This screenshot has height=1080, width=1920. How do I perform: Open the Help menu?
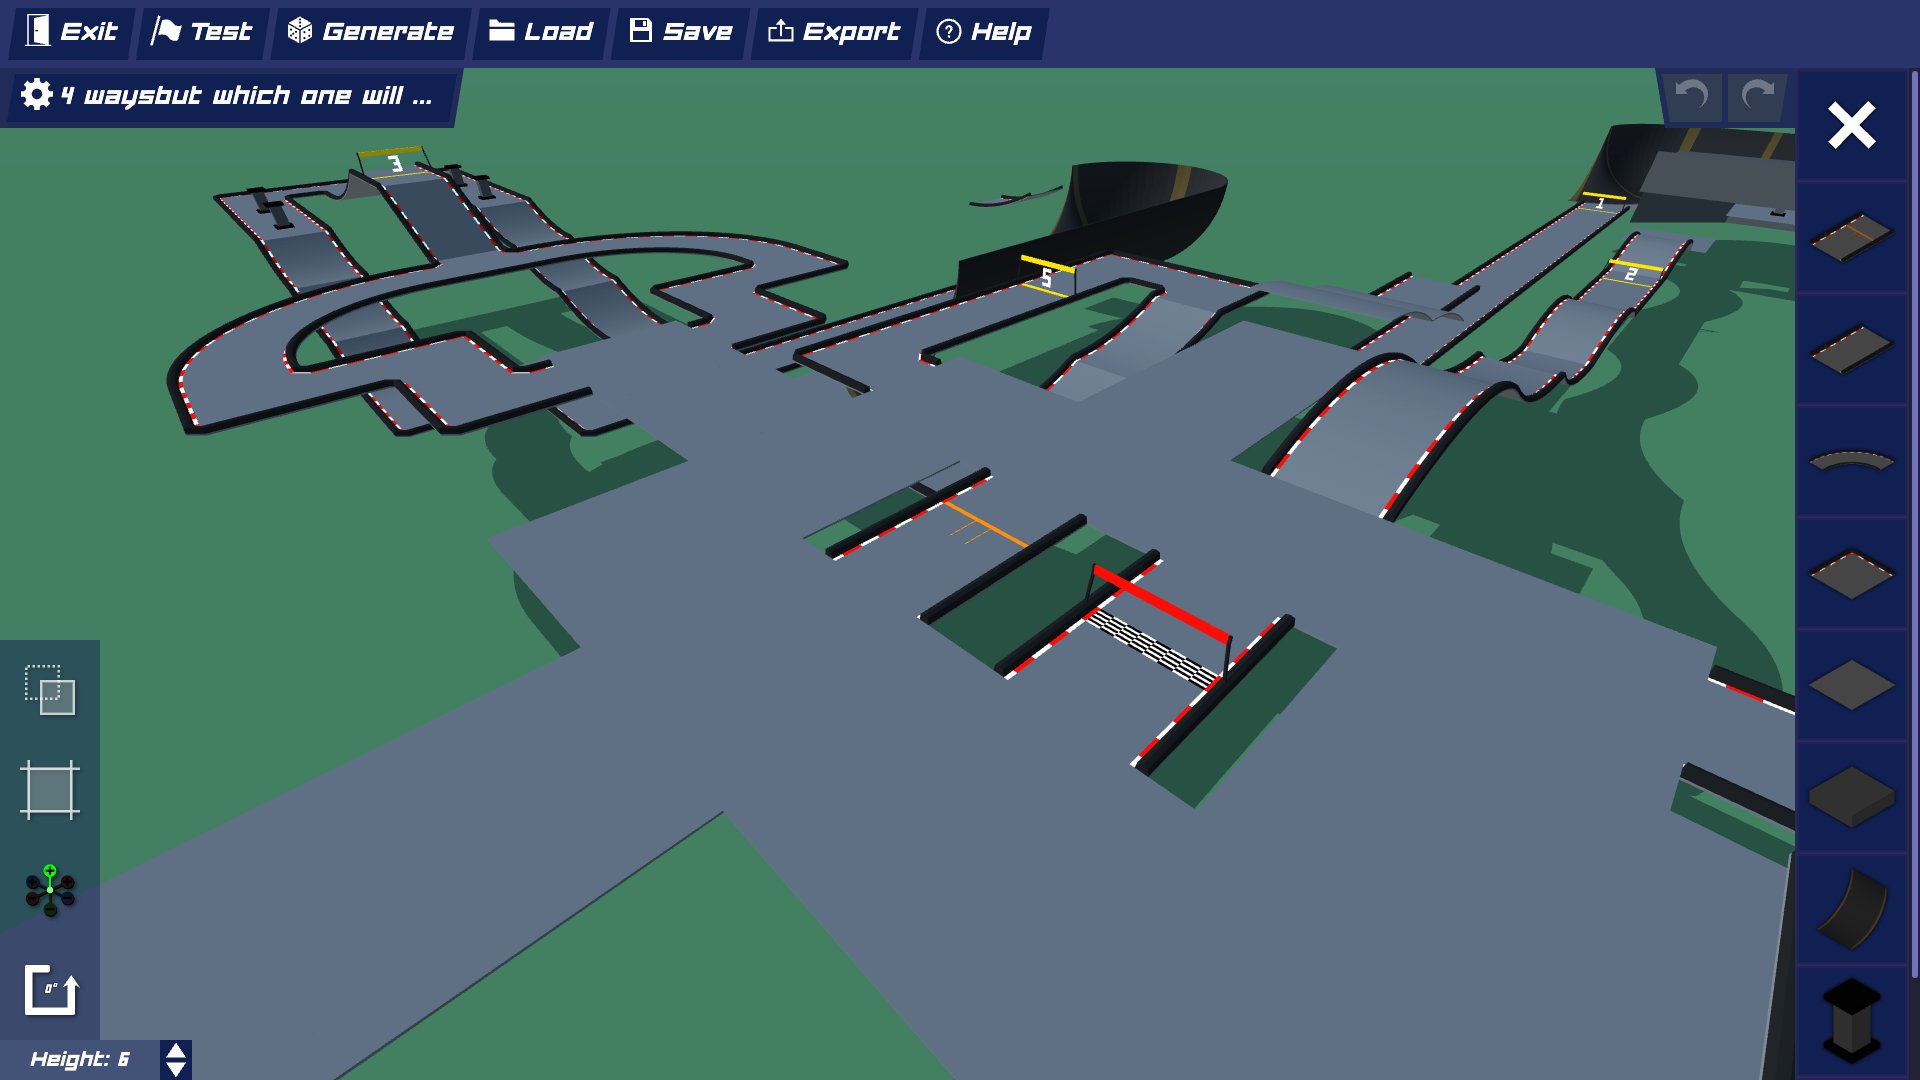point(983,31)
